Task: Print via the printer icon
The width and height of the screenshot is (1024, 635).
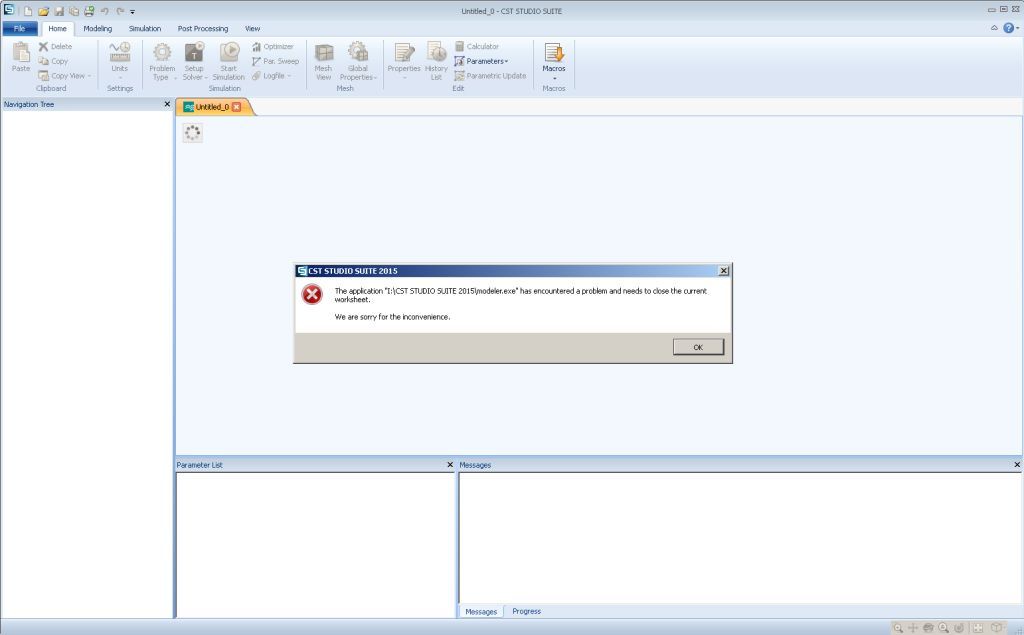Action: pos(89,11)
